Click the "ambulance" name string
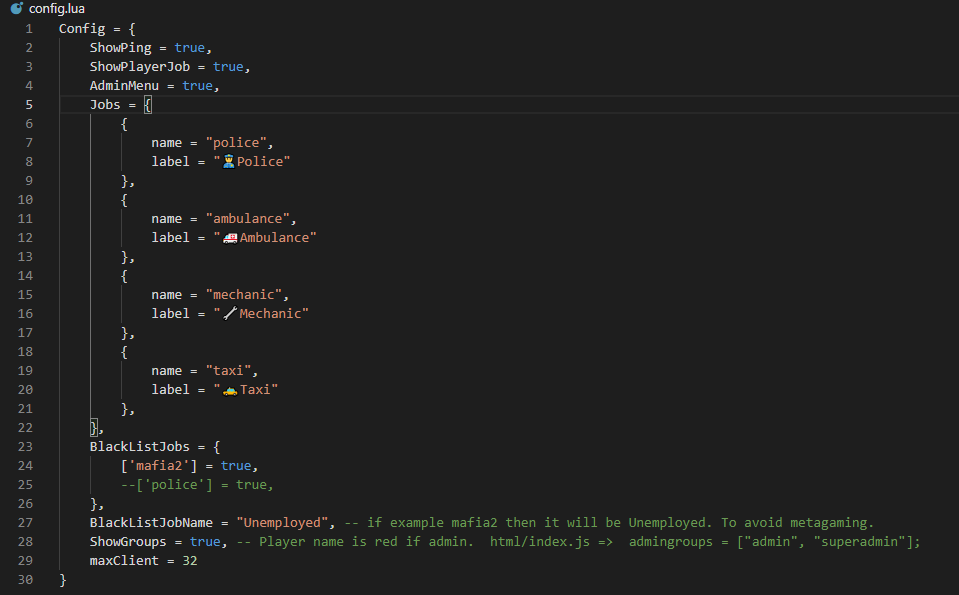This screenshot has width=959, height=595. click(248, 219)
